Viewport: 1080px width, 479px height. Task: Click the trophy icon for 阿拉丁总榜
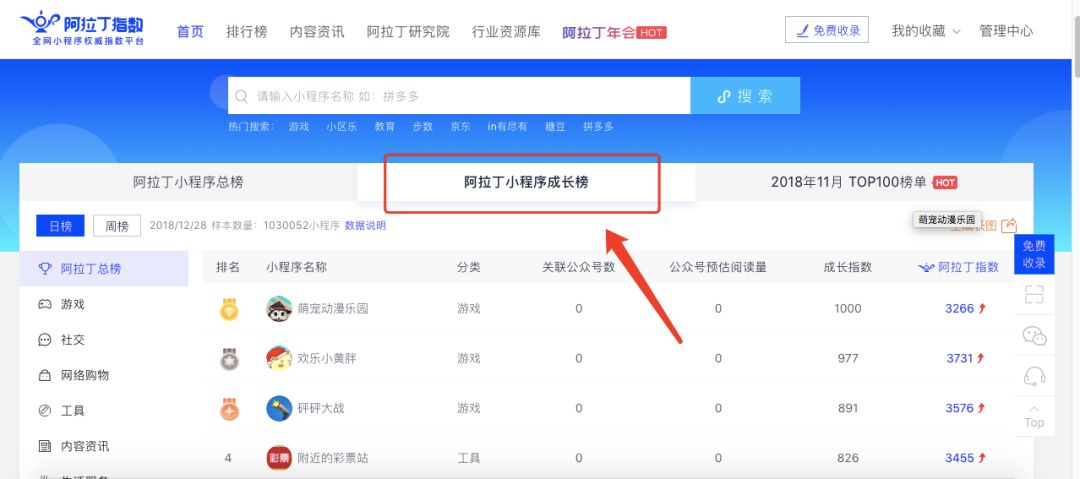pyautogui.click(x=45, y=269)
